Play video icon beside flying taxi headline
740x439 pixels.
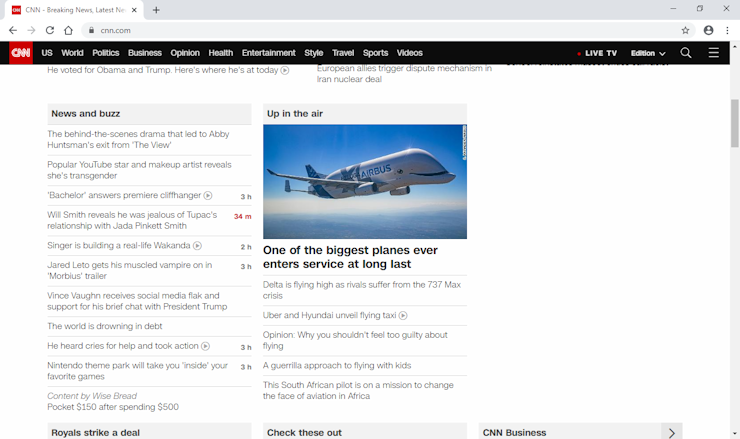[403, 315]
